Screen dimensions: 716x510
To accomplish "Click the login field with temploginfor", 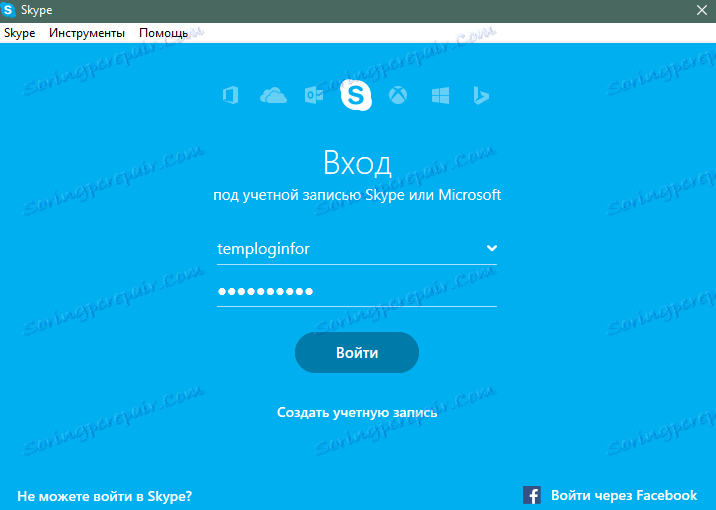I will pos(357,249).
